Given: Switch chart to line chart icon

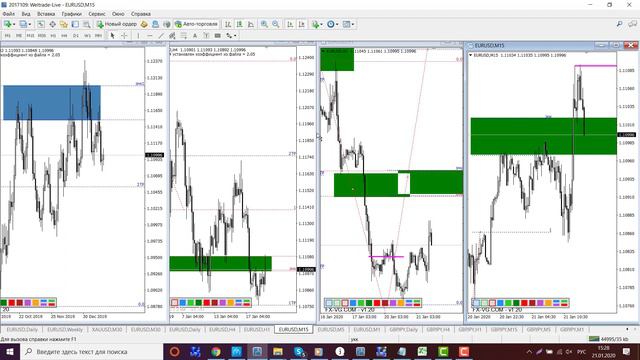Looking at the screenshot, I should (251, 24).
